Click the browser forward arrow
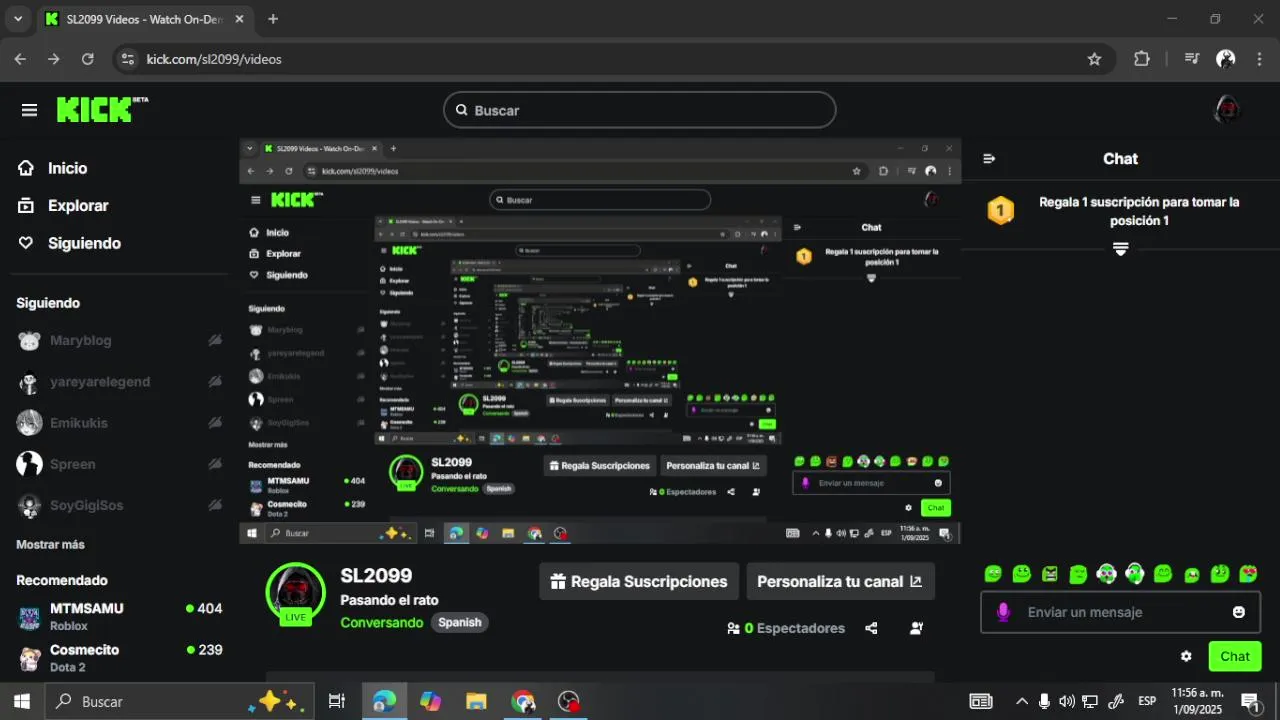The image size is (1280, 720). pos(54,59)
